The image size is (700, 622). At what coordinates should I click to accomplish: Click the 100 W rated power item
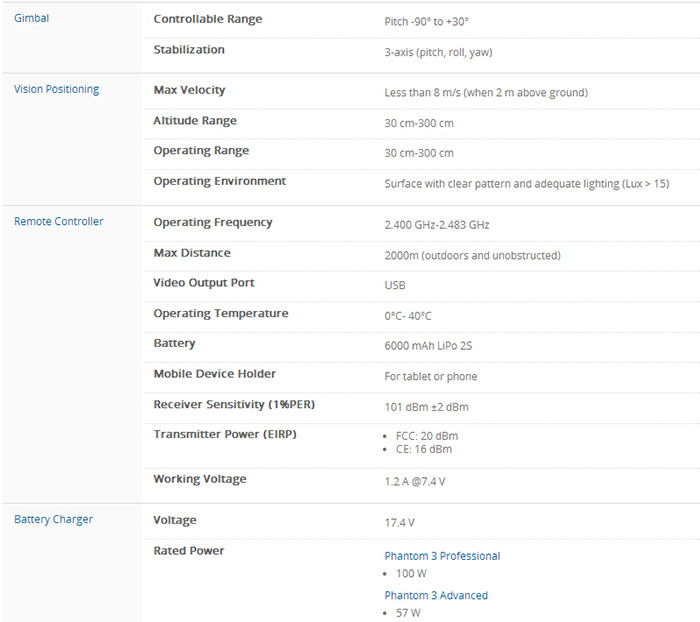click(409, 574)
